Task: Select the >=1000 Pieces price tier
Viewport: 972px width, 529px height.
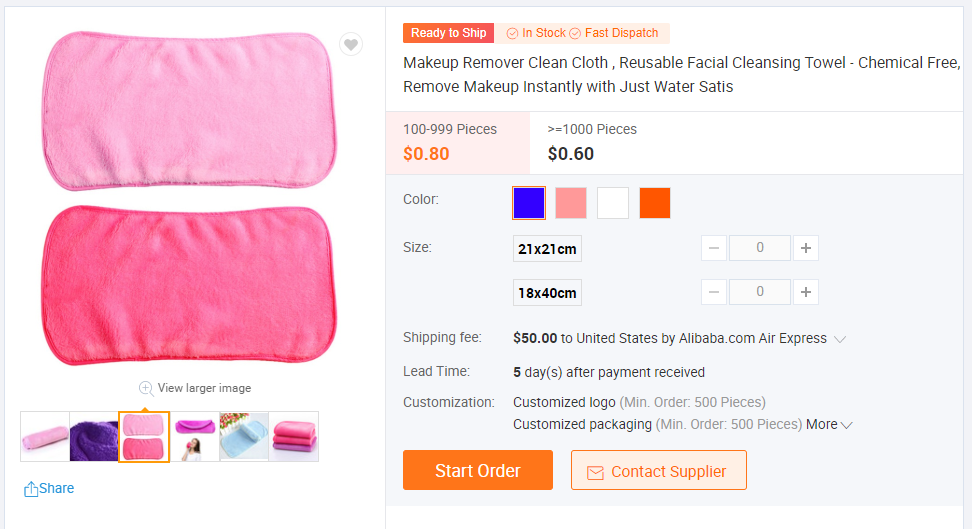Action: (x=592, y=142)
